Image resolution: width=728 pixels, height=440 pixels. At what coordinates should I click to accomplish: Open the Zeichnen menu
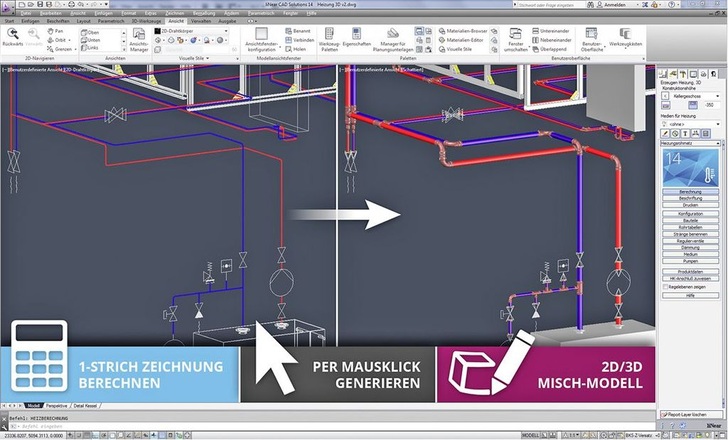[x=175, y=13]
